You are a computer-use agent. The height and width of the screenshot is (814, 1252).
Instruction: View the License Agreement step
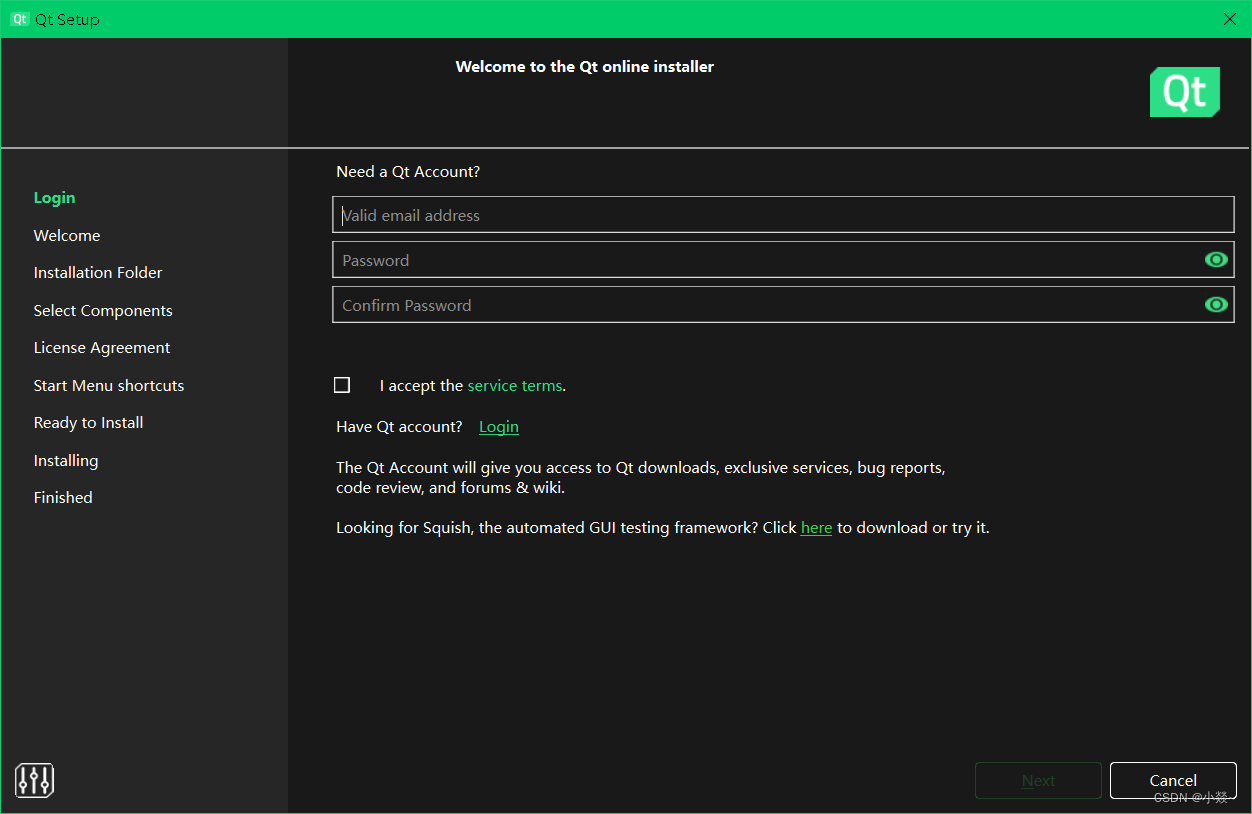(x=101, y=347)
